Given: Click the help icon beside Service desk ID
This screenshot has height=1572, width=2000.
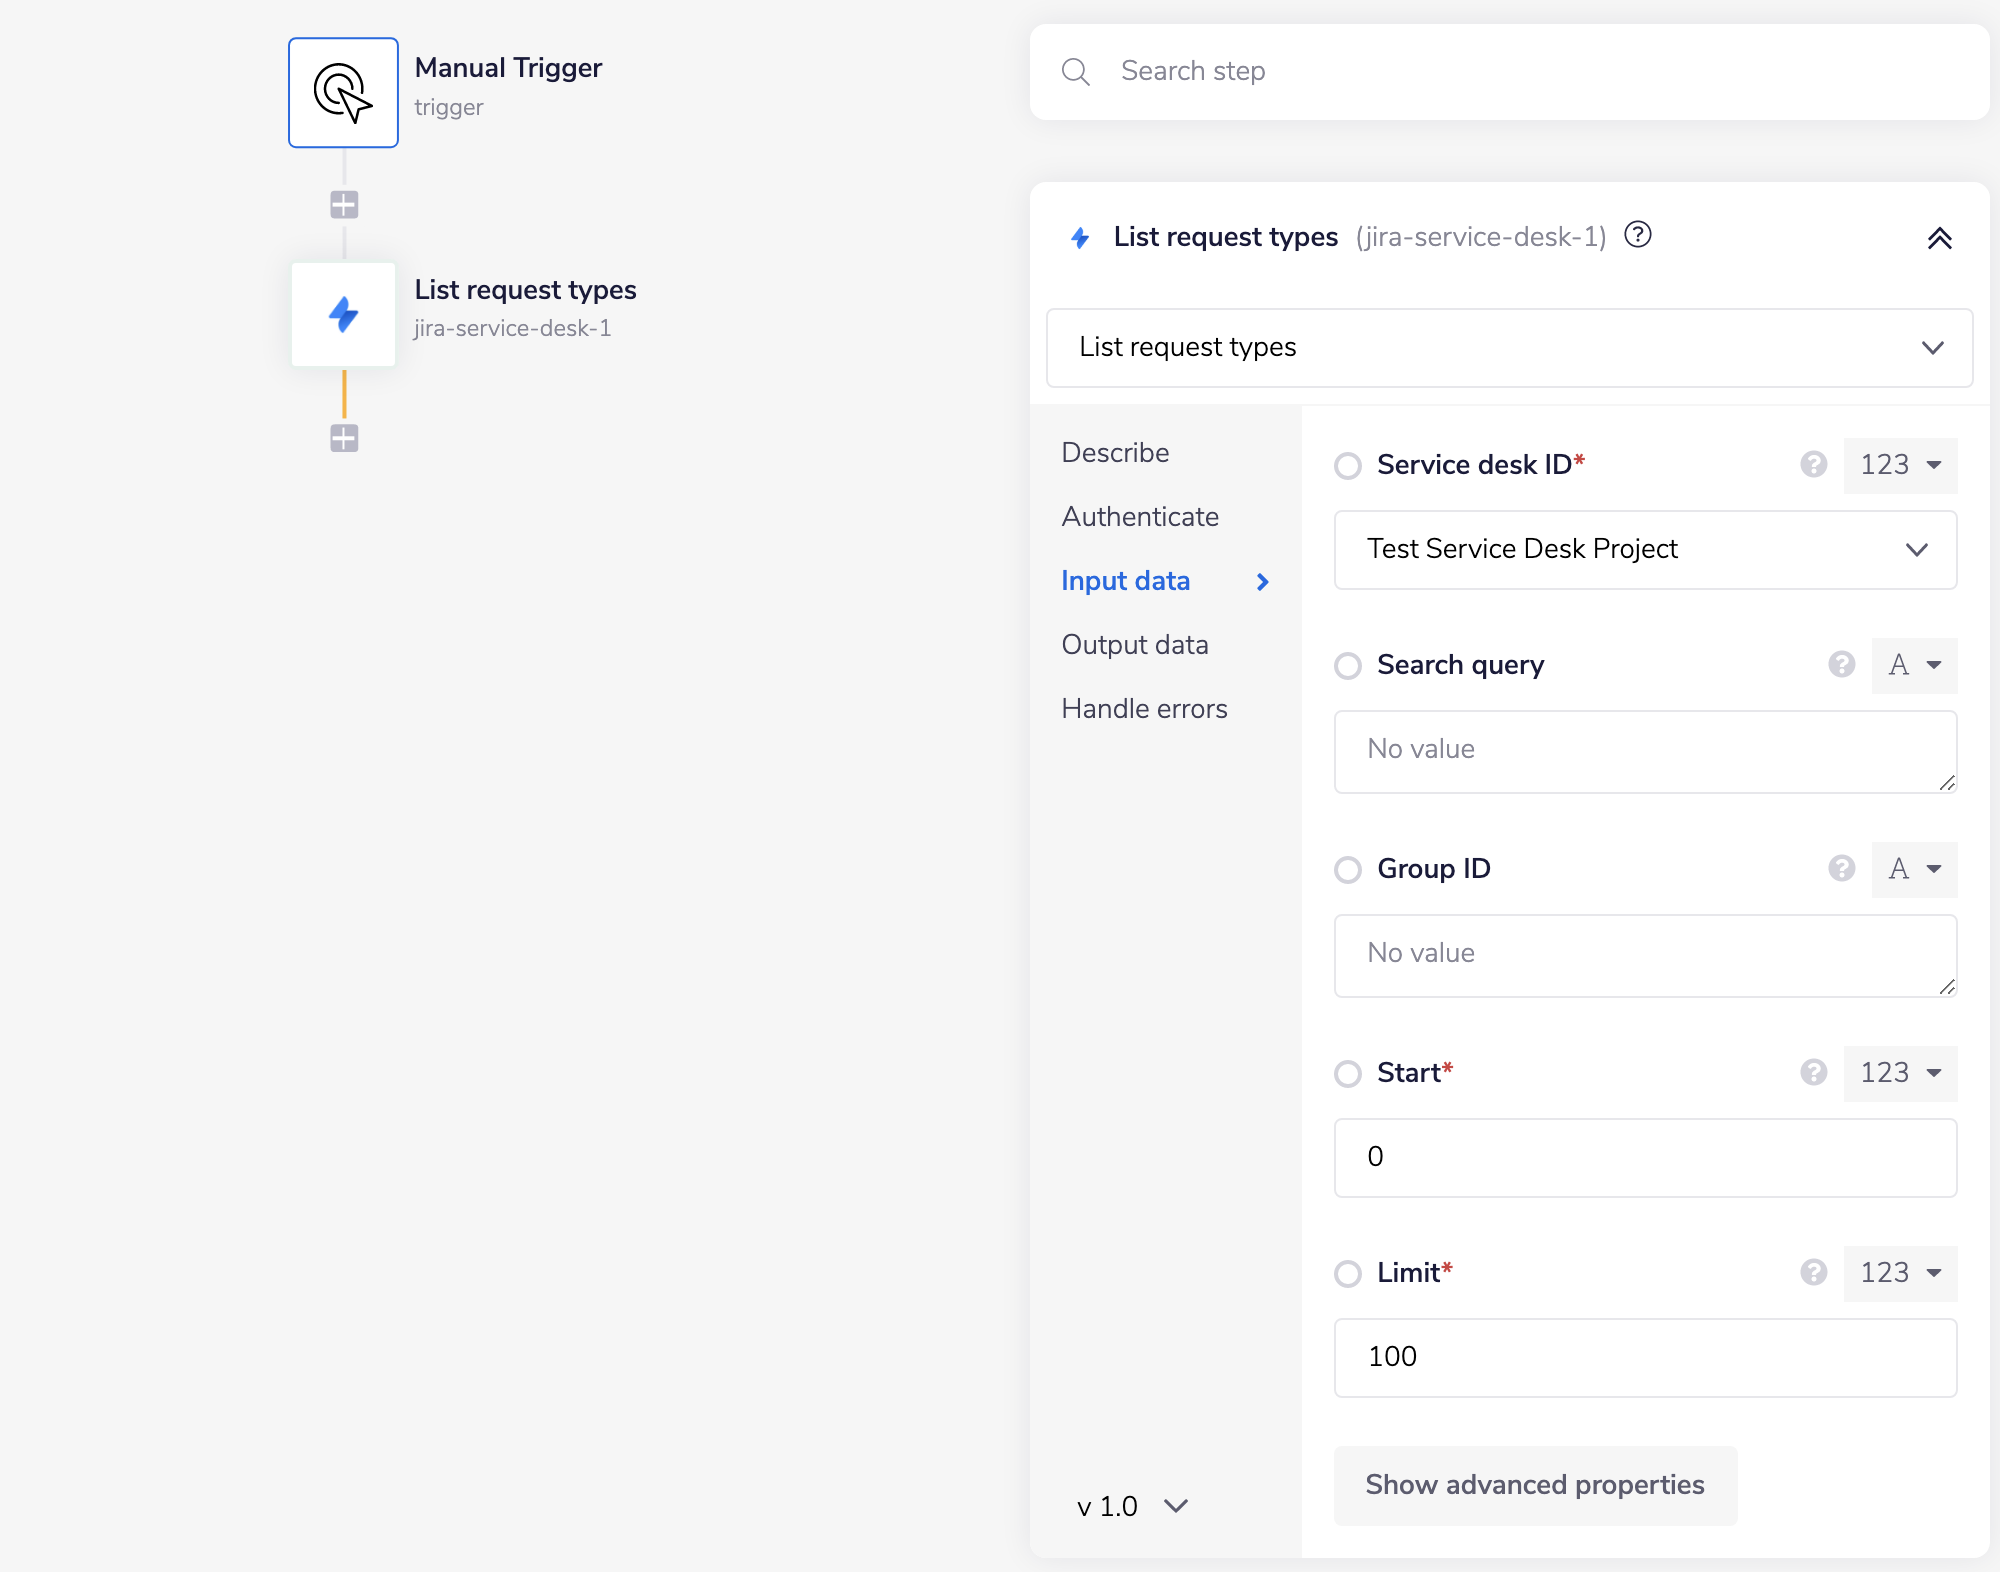Looking at the screenshot, I should pos(1814,465).
